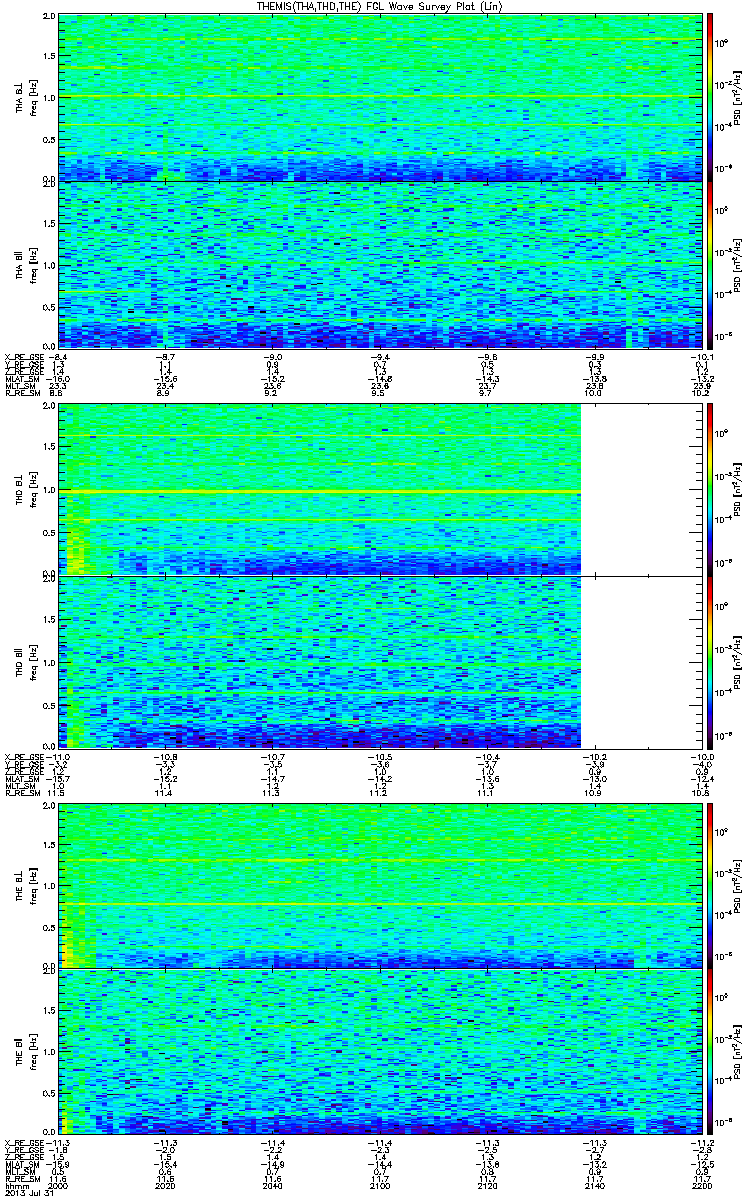
Task: Click the THA B-parallel PSD color bar
Action: pyautogui.click(x=711, y=265)
